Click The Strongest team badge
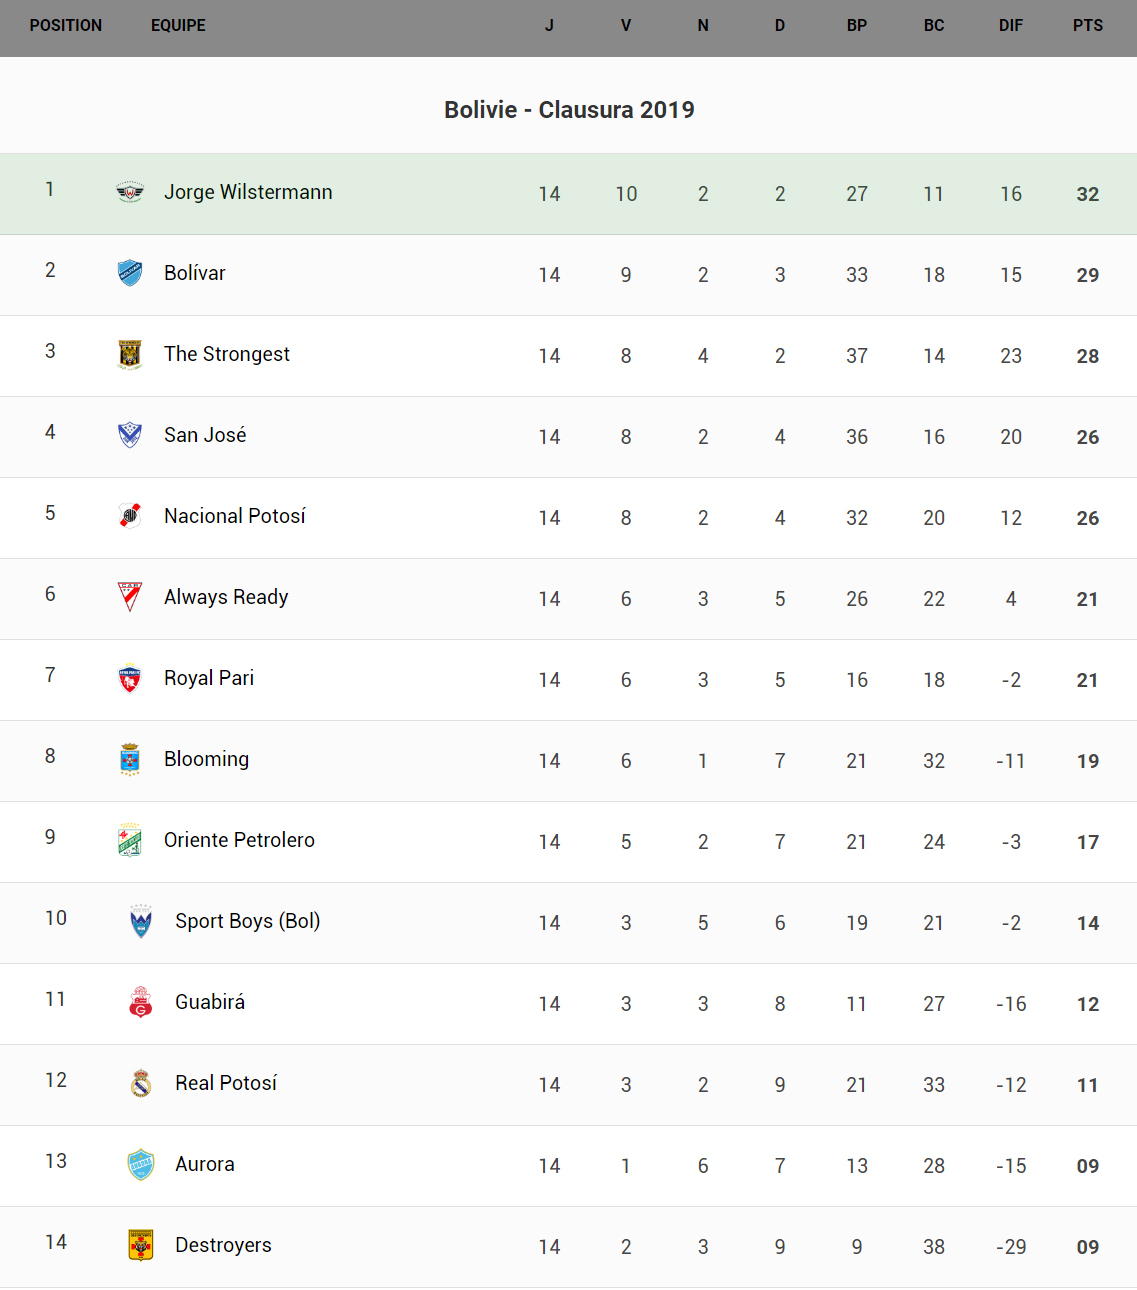 pos(130,354)
